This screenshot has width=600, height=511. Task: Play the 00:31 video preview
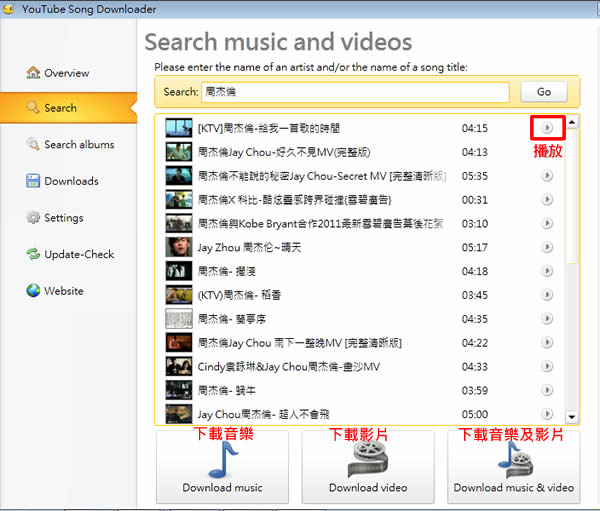click(x=547, y=199)
